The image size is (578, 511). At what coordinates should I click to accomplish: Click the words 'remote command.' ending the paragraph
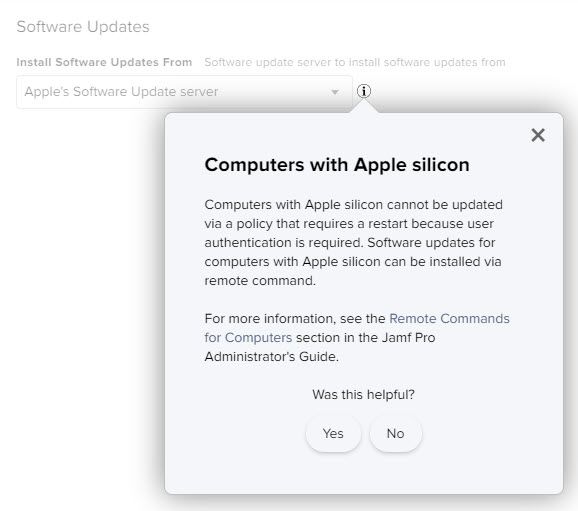point(260,281)
